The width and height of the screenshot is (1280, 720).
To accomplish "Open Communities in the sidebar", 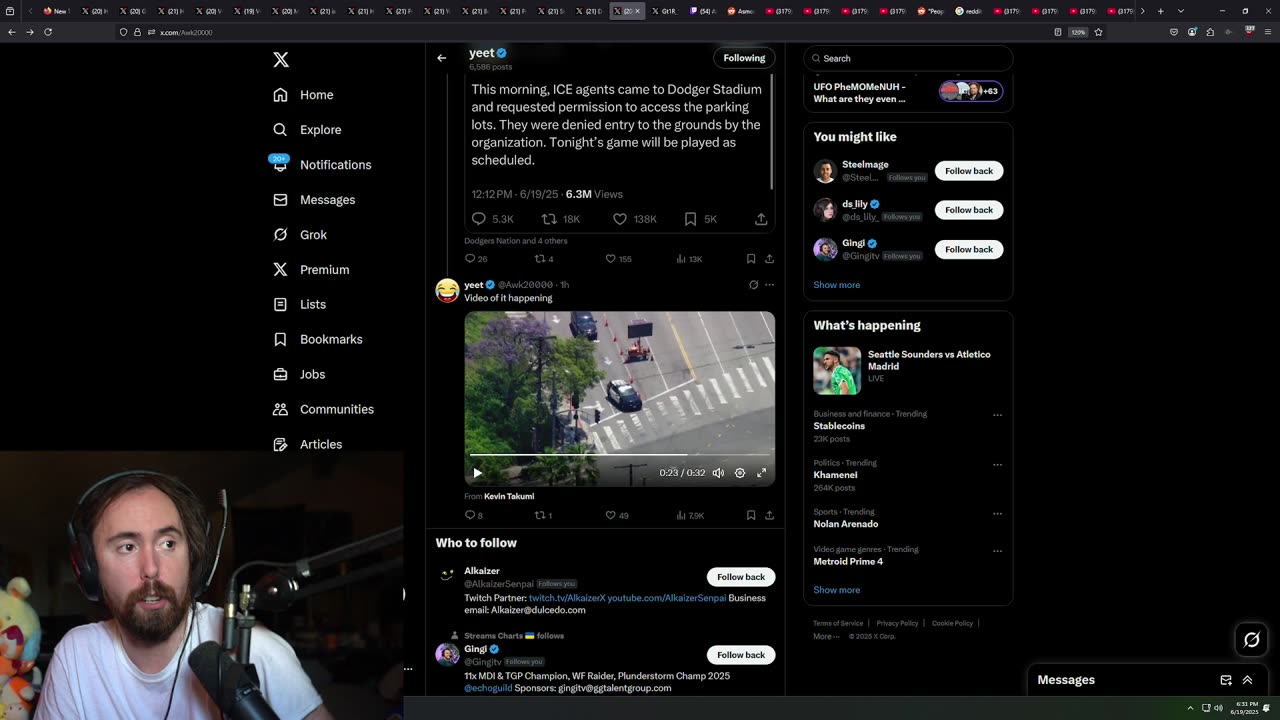I will pyautogui.click(x=323, y=409).
